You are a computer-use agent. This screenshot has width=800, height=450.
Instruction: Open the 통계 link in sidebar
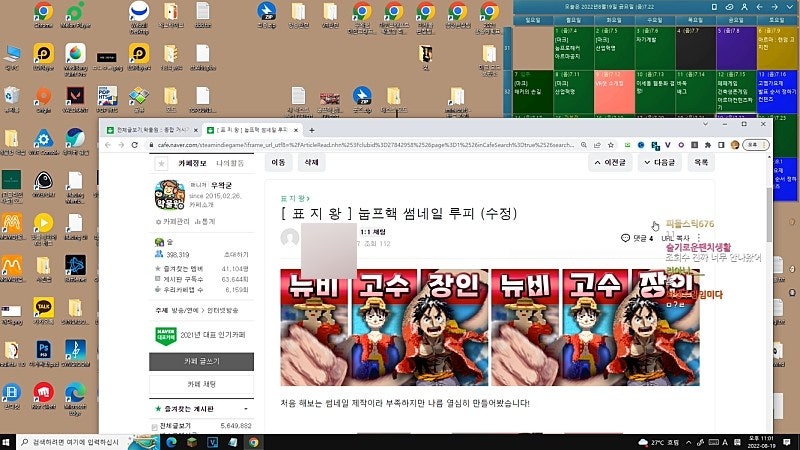click(x=205, y=221)
